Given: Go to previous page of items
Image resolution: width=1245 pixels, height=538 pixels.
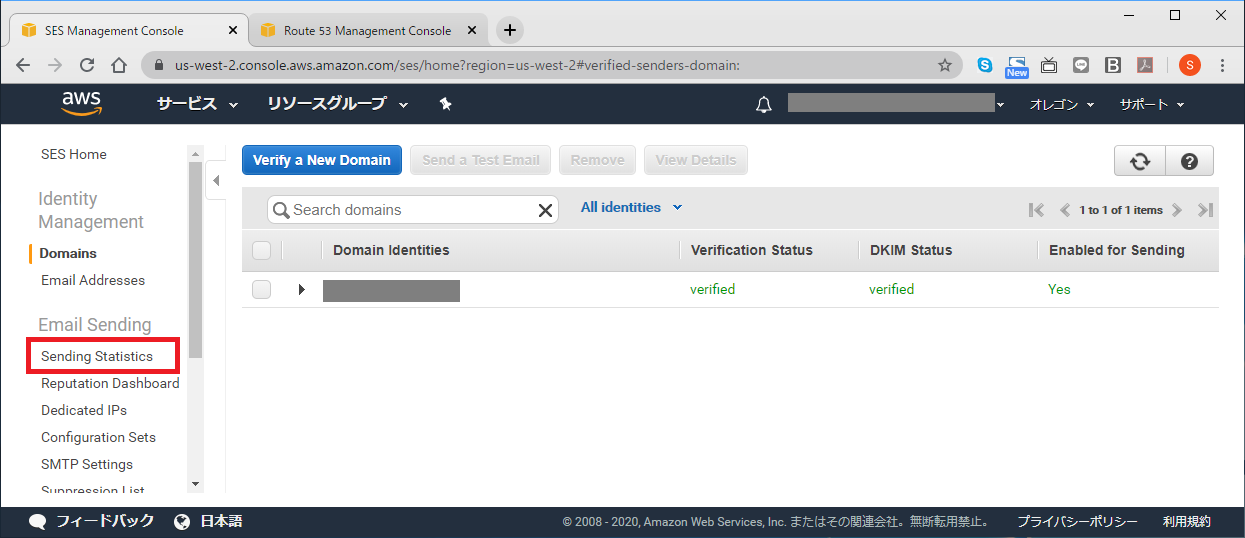Looking at the screenshot, I should click(x=1065, y=210).
